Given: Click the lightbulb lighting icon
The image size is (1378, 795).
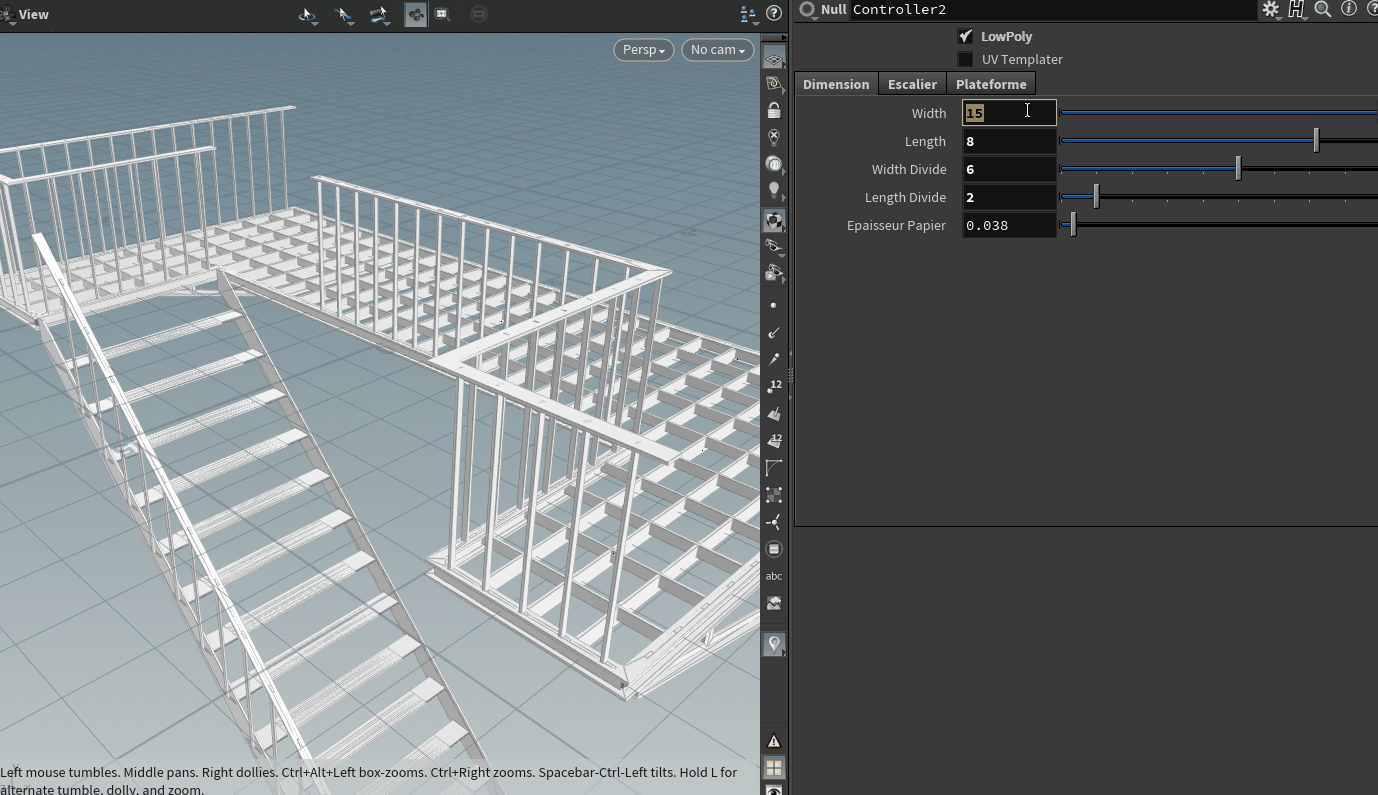Looking at the screenshot, I should [x=773, y=190].
